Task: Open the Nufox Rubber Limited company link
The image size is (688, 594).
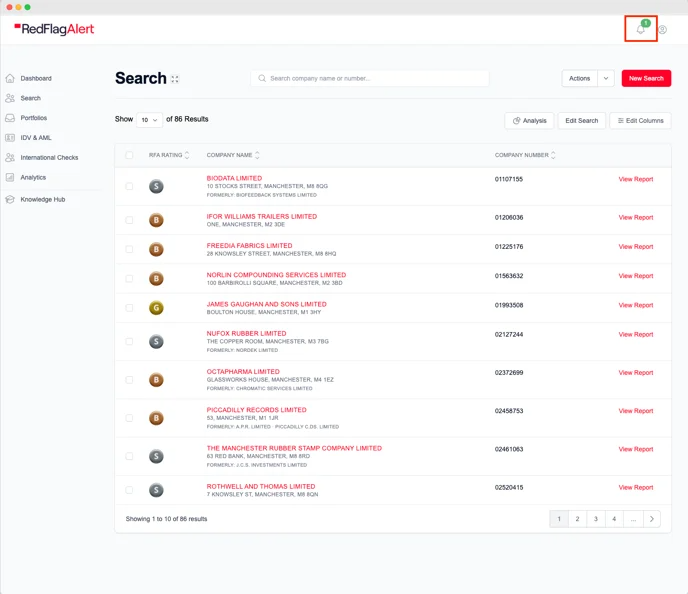Action: 246,333
